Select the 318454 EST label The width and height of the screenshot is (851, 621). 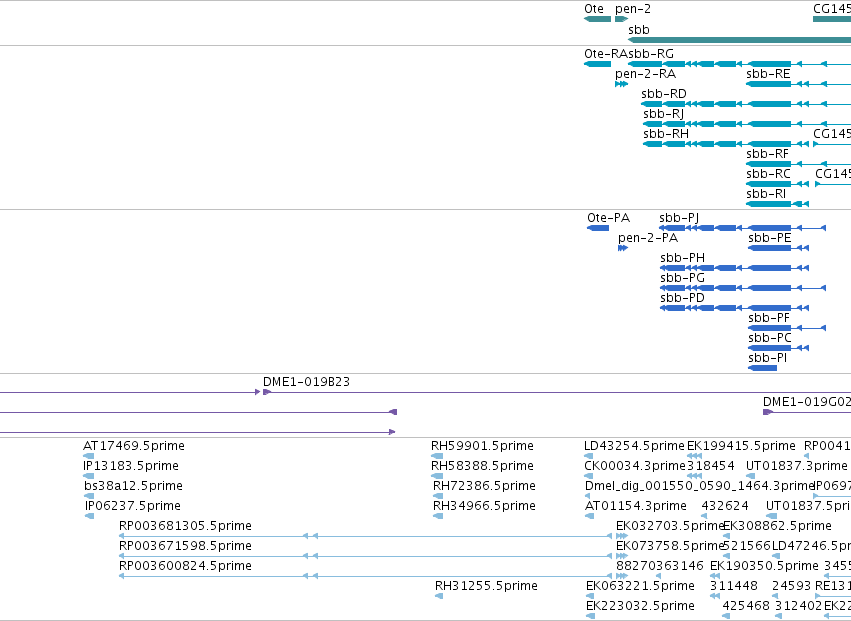point(711,466)
